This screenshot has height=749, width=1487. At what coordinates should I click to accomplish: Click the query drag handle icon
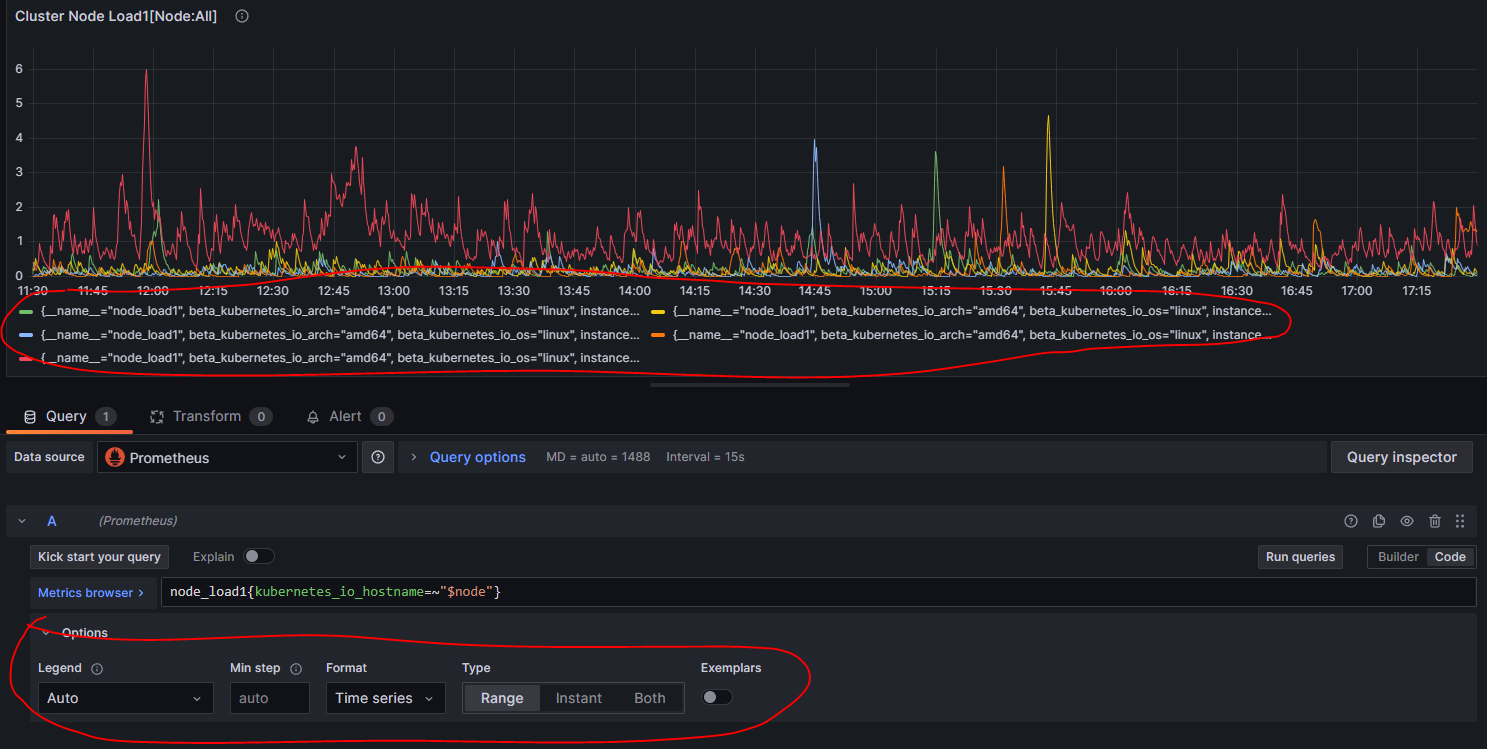[1460, 521]
